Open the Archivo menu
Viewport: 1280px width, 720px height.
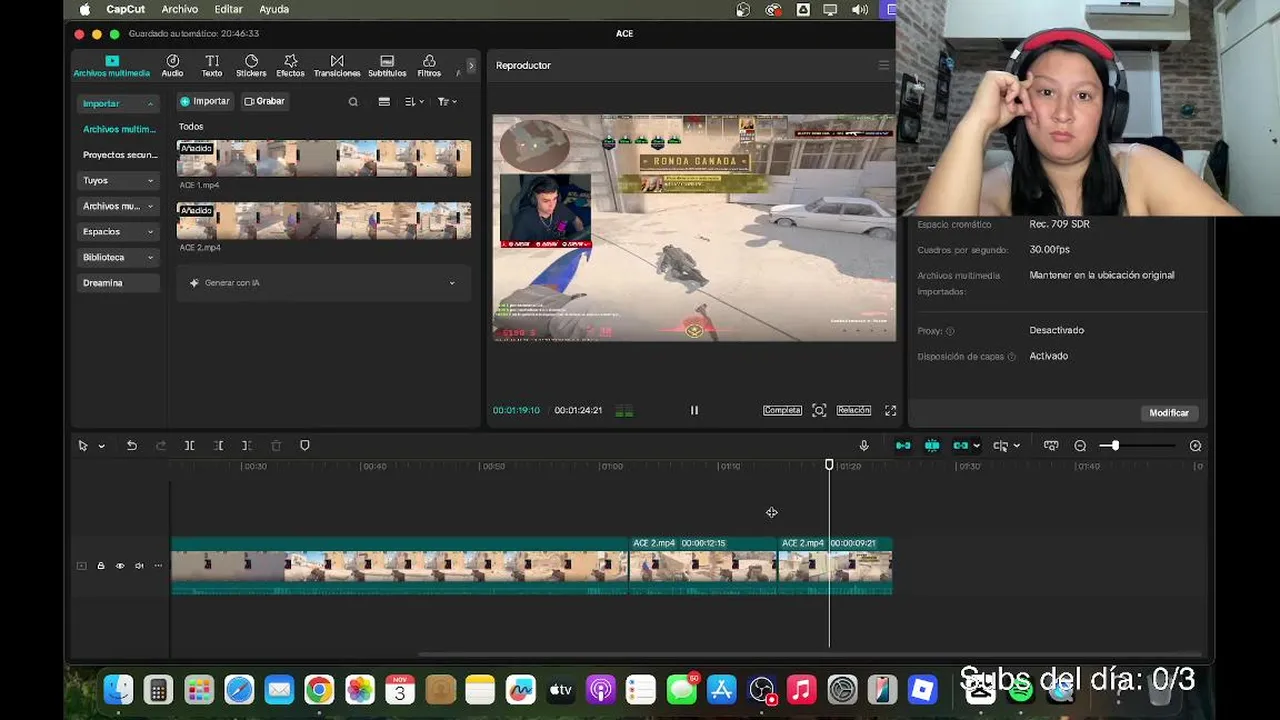tap(180, 9)
